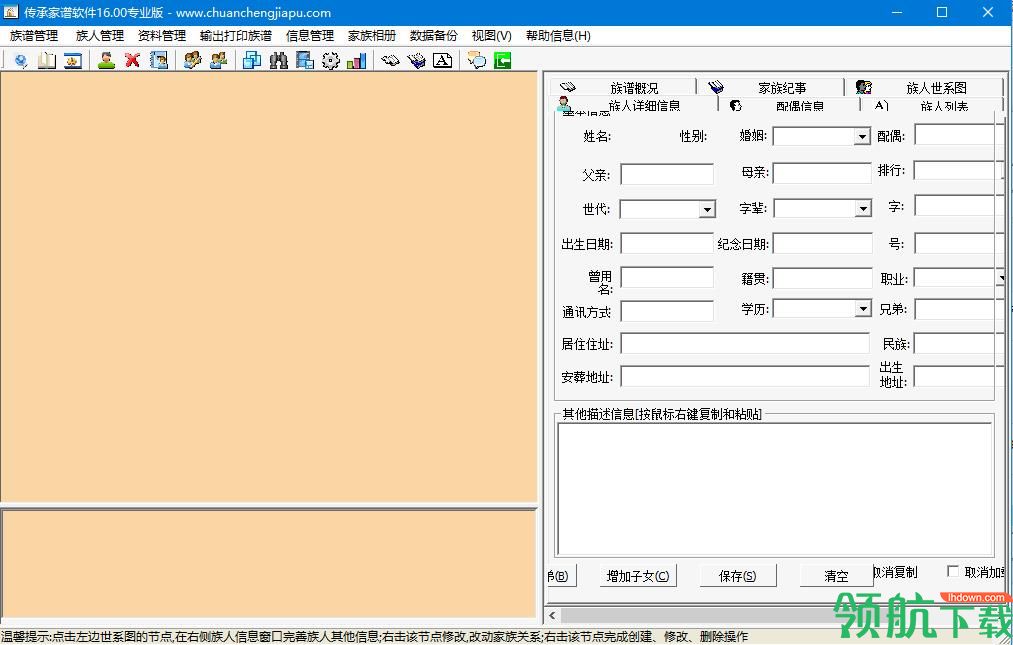This screenshot has height=645, width=1013.
Task: Click the picture window toolbar icon
Action: pos(73,61)
